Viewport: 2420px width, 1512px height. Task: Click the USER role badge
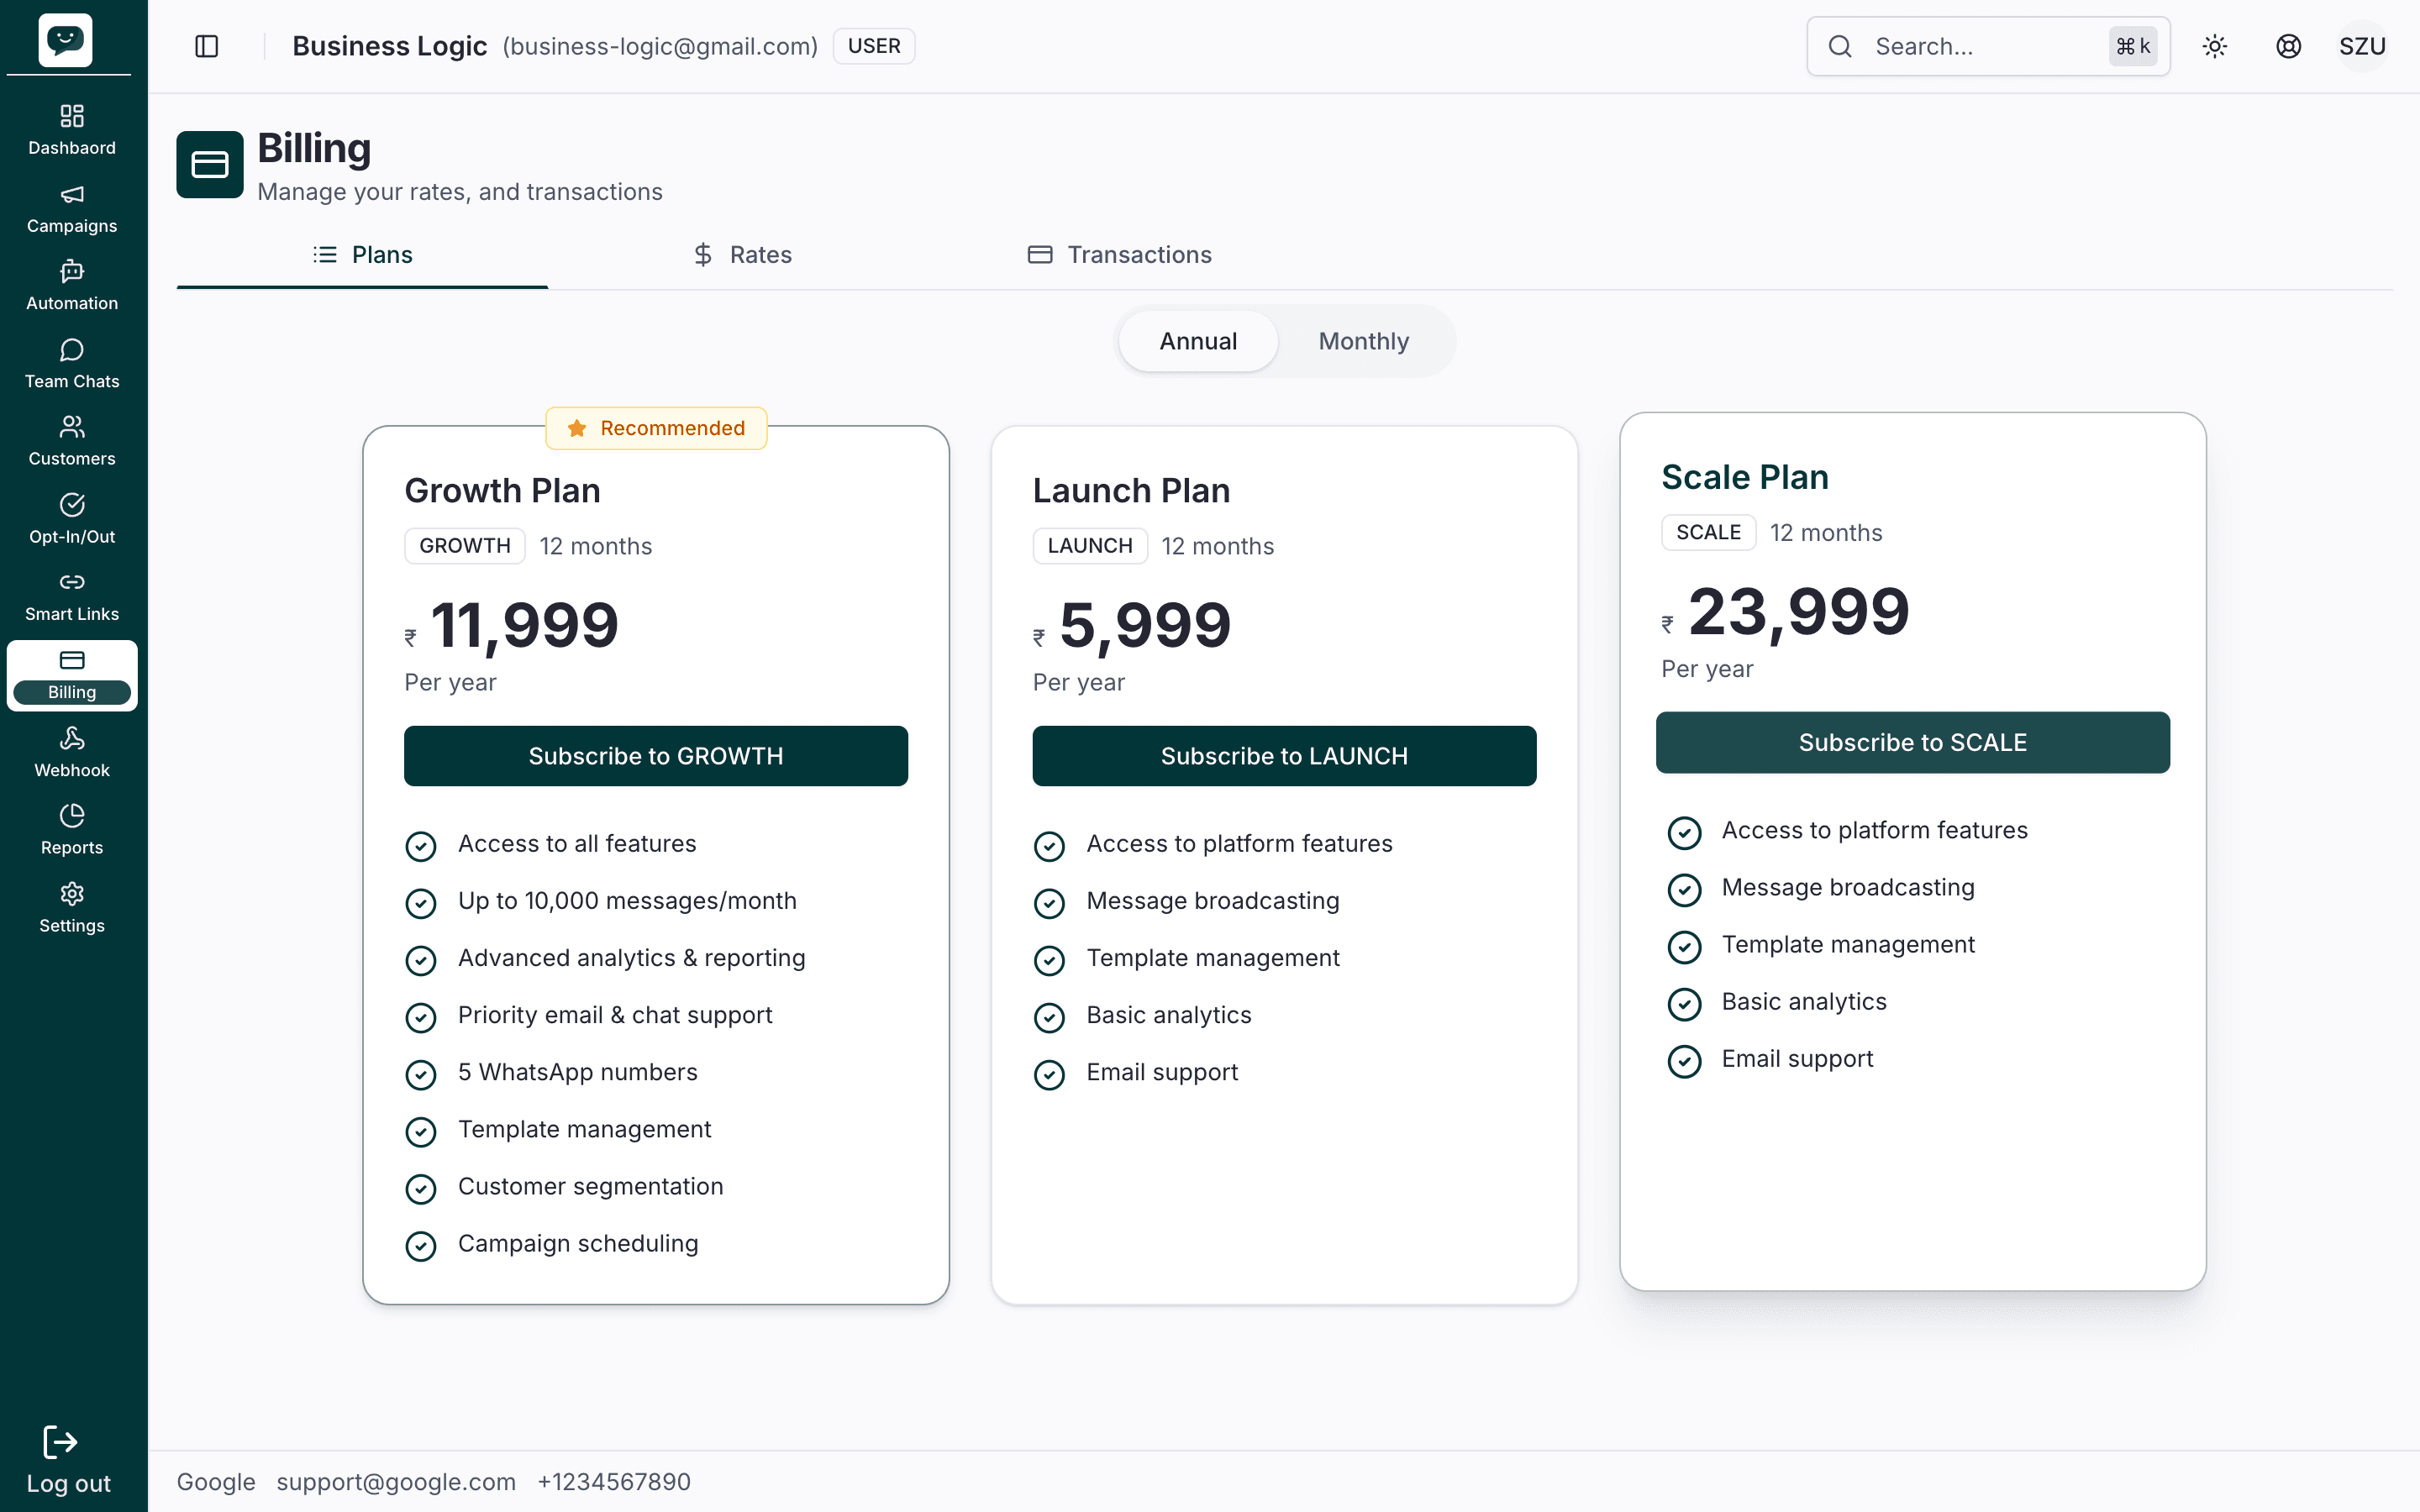[874, 46]
